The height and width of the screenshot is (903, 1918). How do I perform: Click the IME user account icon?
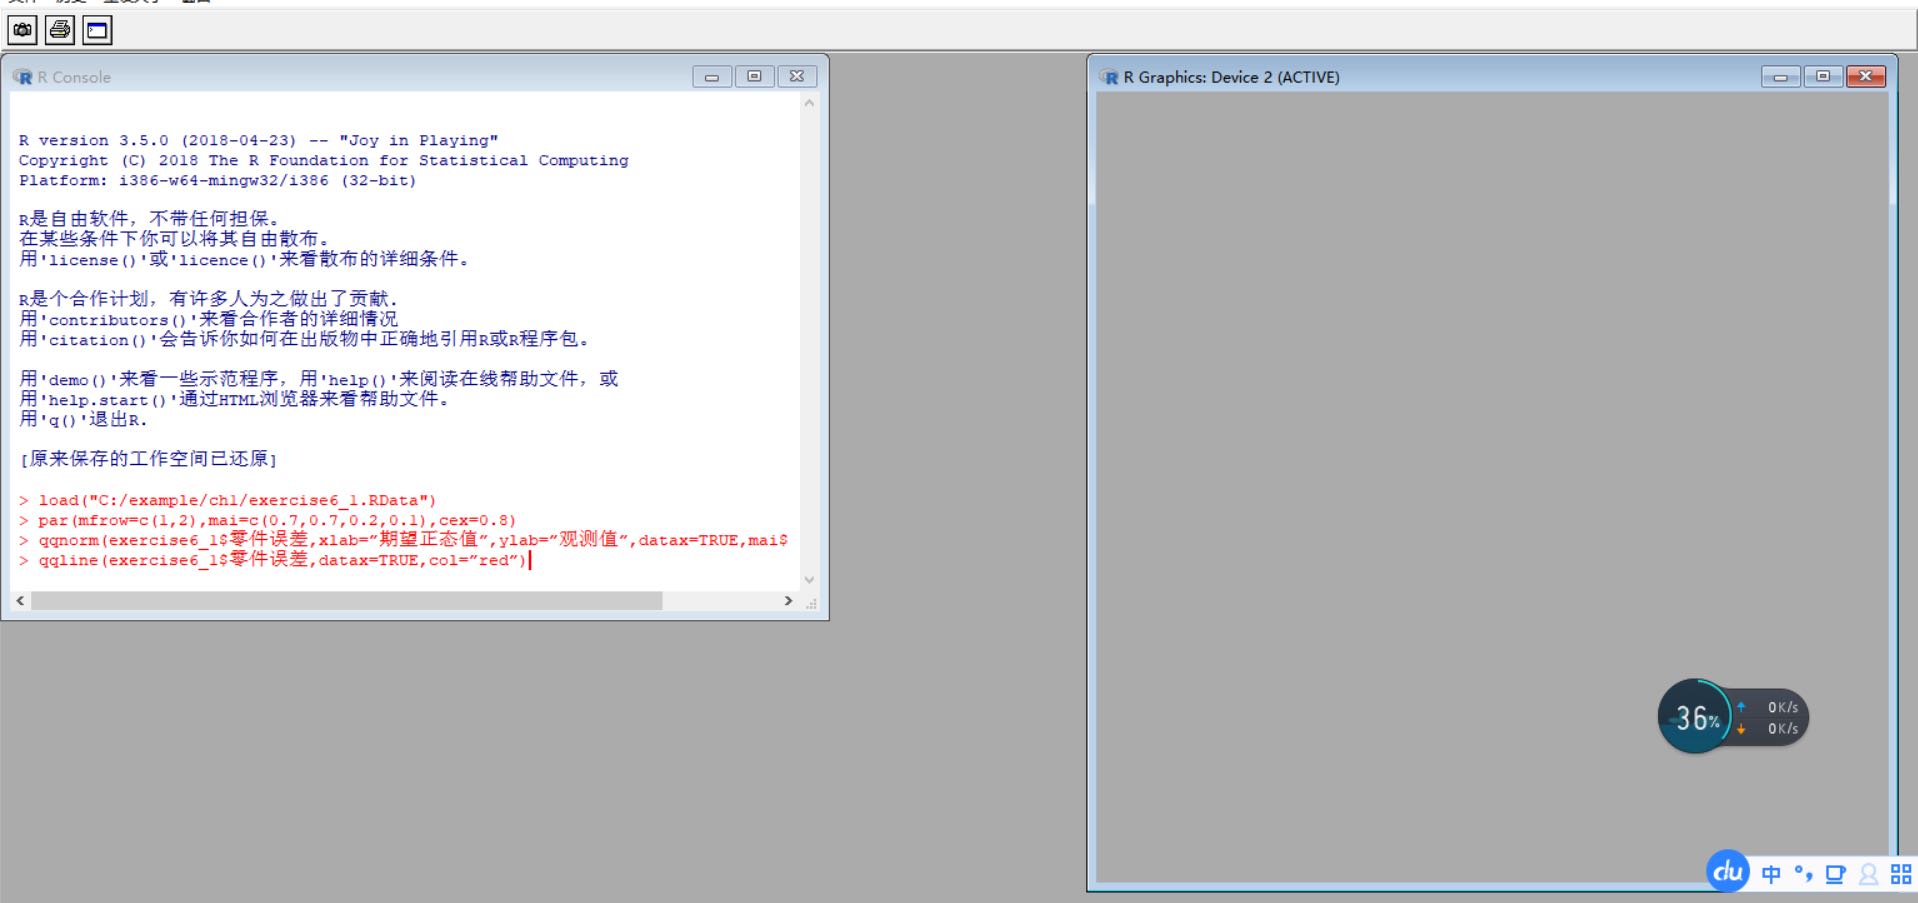click(x=1868, y=875)
